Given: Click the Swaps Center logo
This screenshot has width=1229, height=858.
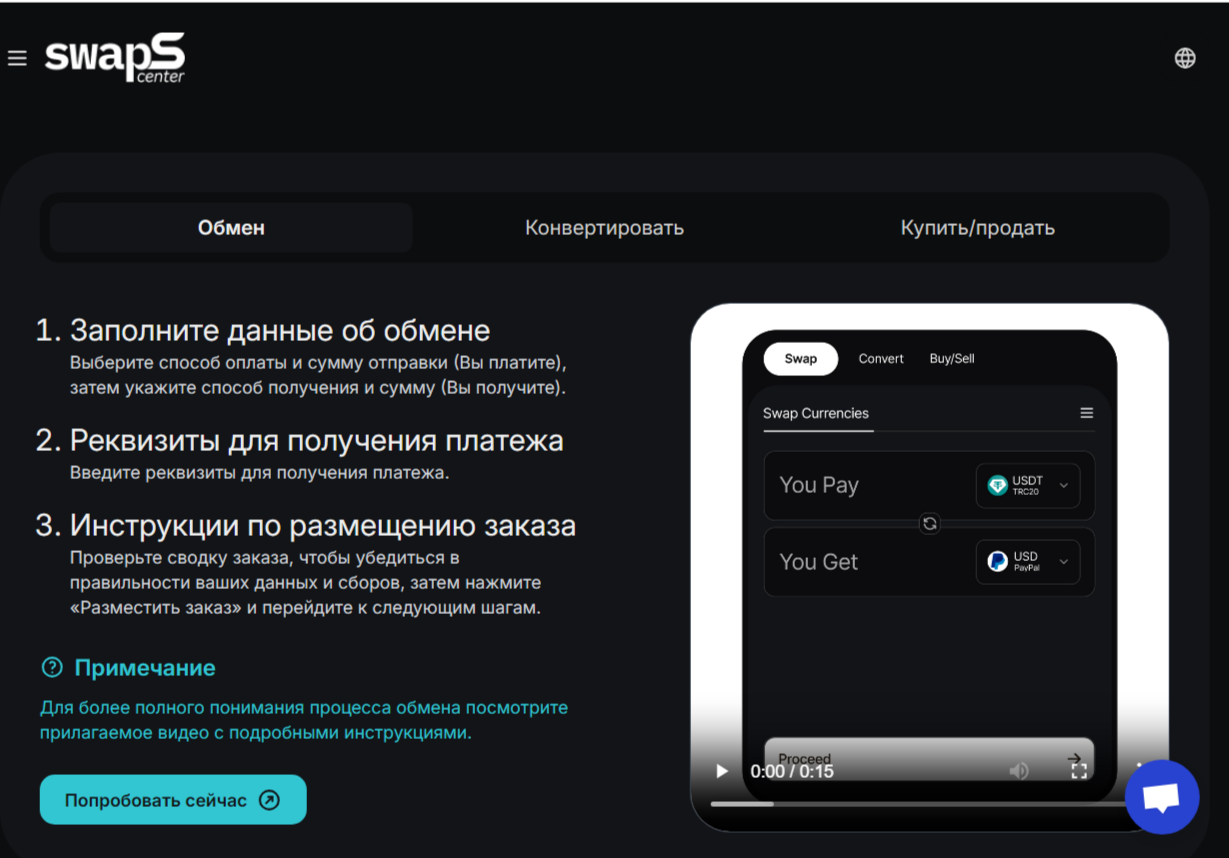Looking at the screenshot, I should pos(115,58).
